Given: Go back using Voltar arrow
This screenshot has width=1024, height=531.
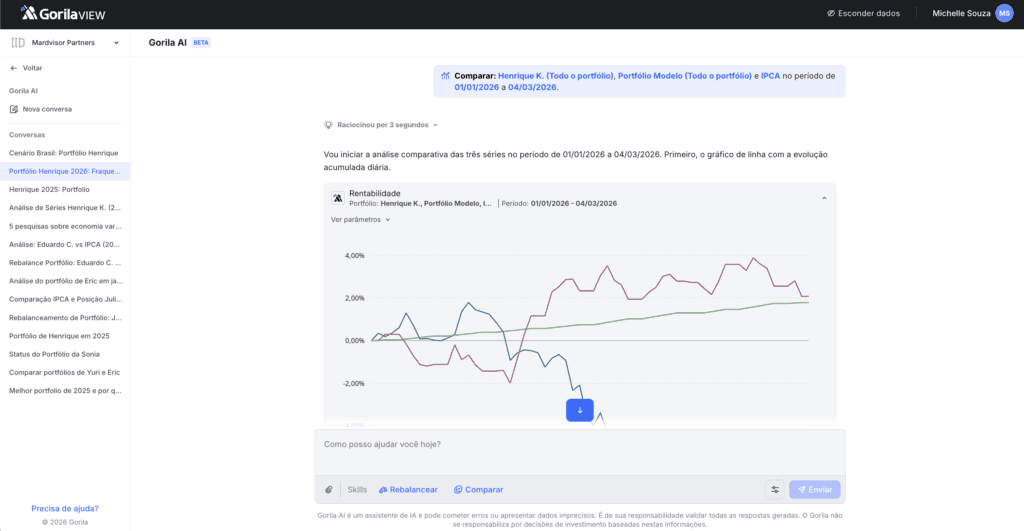Looking at the screenshot, I should click(14, 68).
